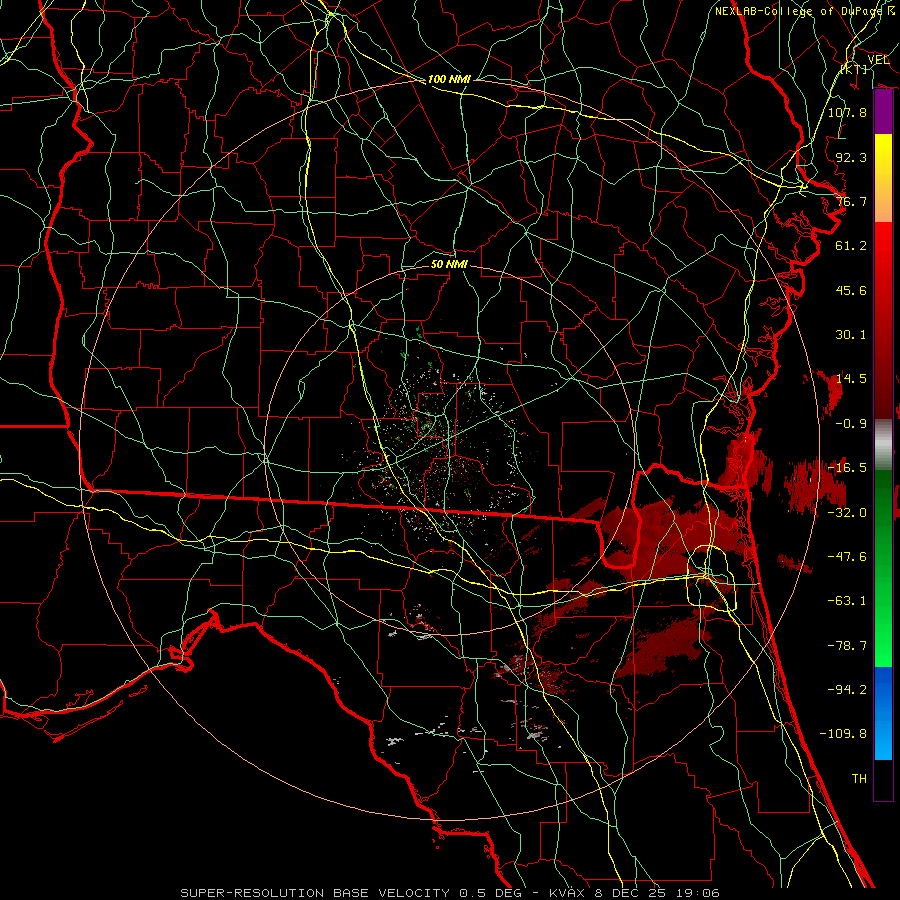Screen dimensions: 900x900
Task: Click the blue segment of the color bar
Action: [x=883, y=713]
